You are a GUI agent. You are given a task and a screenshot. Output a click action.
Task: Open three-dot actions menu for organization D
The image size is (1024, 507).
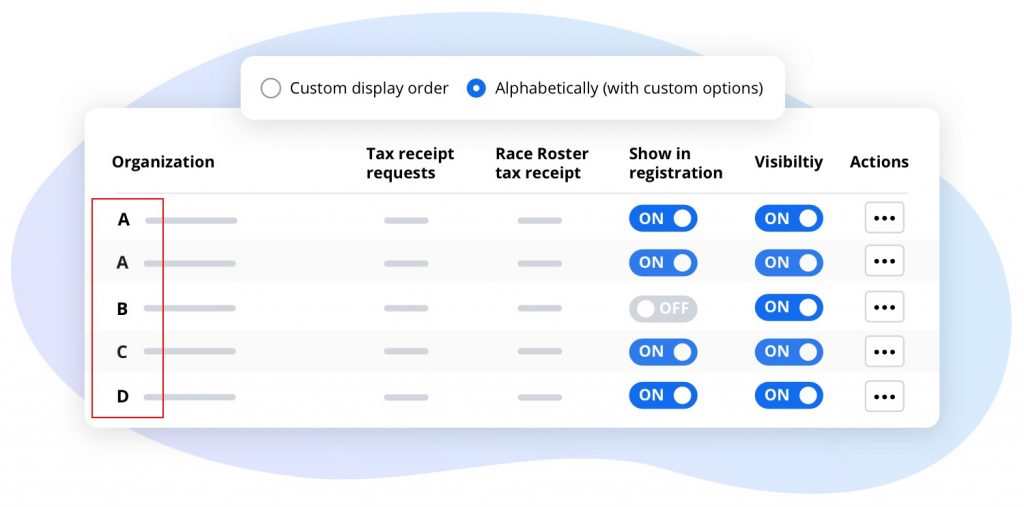884,396
